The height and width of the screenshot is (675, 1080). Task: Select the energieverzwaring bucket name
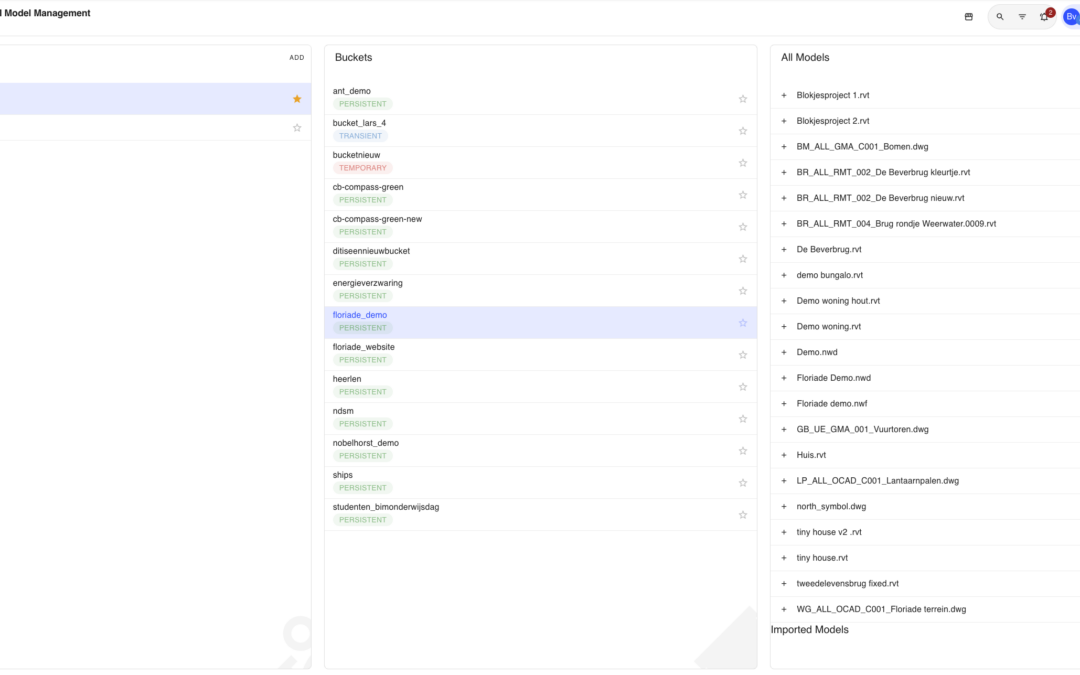[x=368, y=283]
